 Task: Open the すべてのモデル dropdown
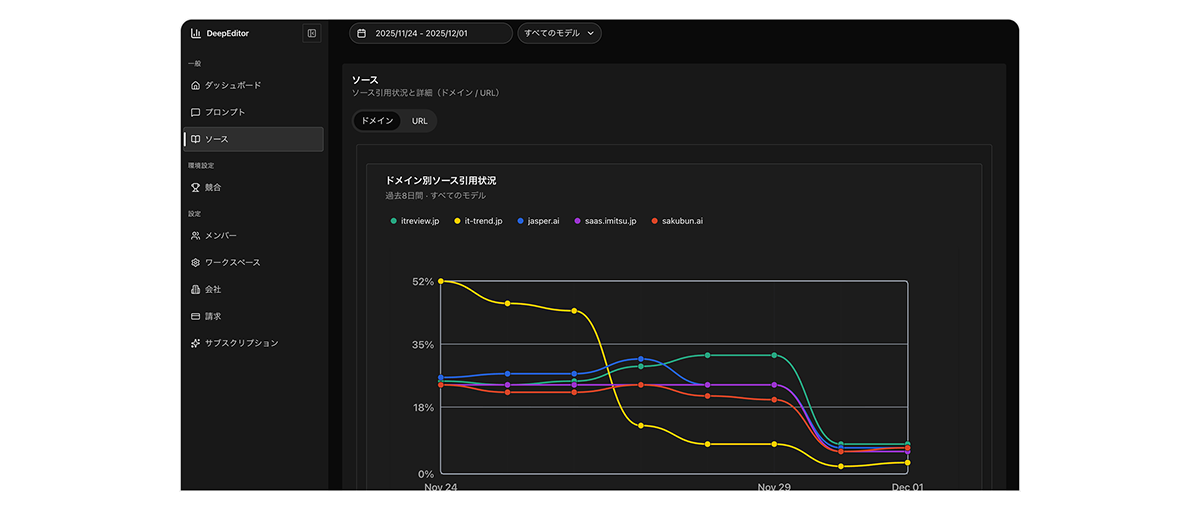coord(559,33)
